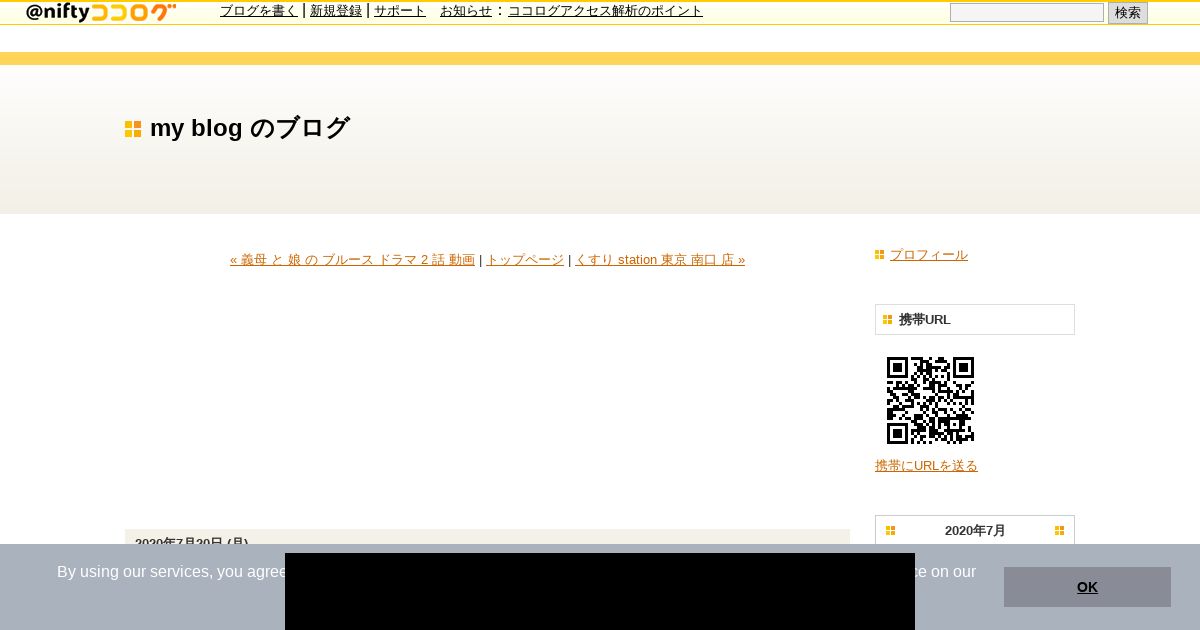
Task: Focus the search text field
Action: (1027, 13)
